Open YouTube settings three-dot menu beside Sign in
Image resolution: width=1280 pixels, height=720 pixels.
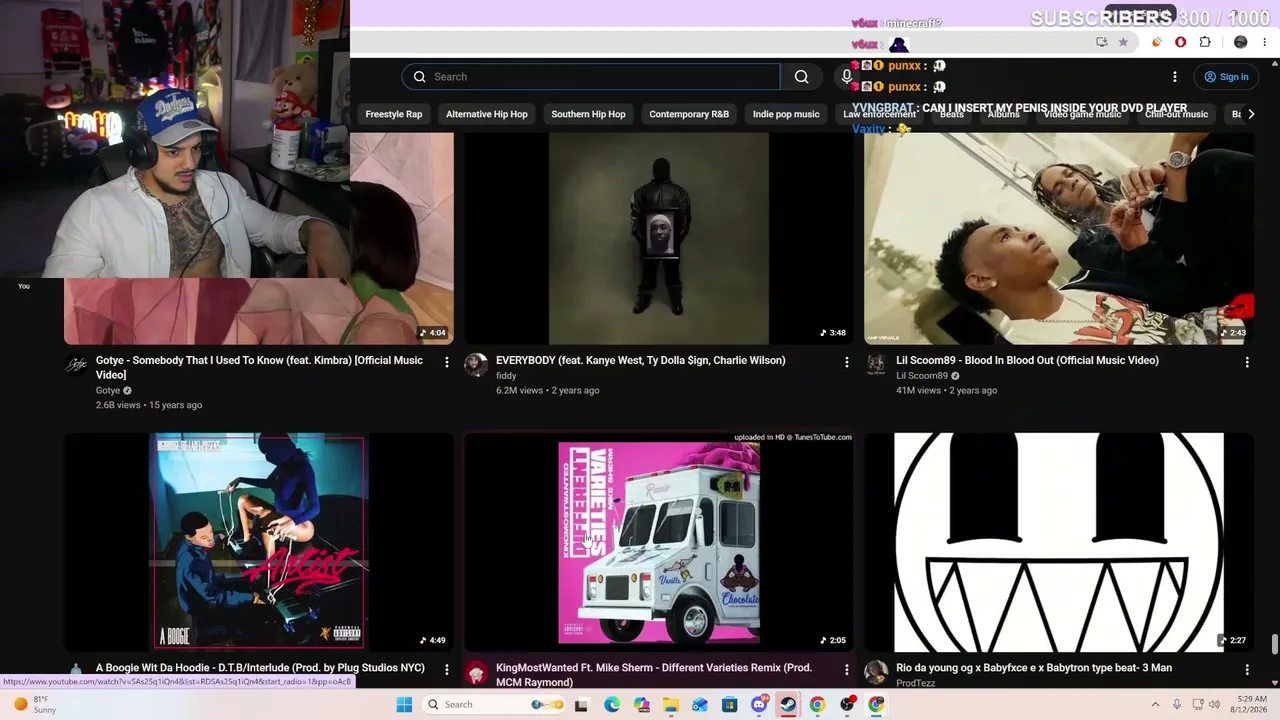[x=1175, y=77]
